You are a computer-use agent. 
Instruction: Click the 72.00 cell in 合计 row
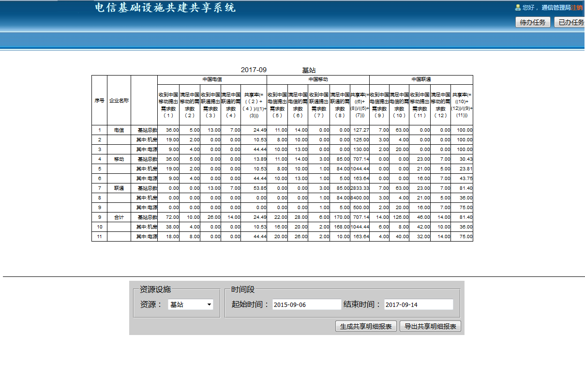pyautogui.click(x=169, y=218)
